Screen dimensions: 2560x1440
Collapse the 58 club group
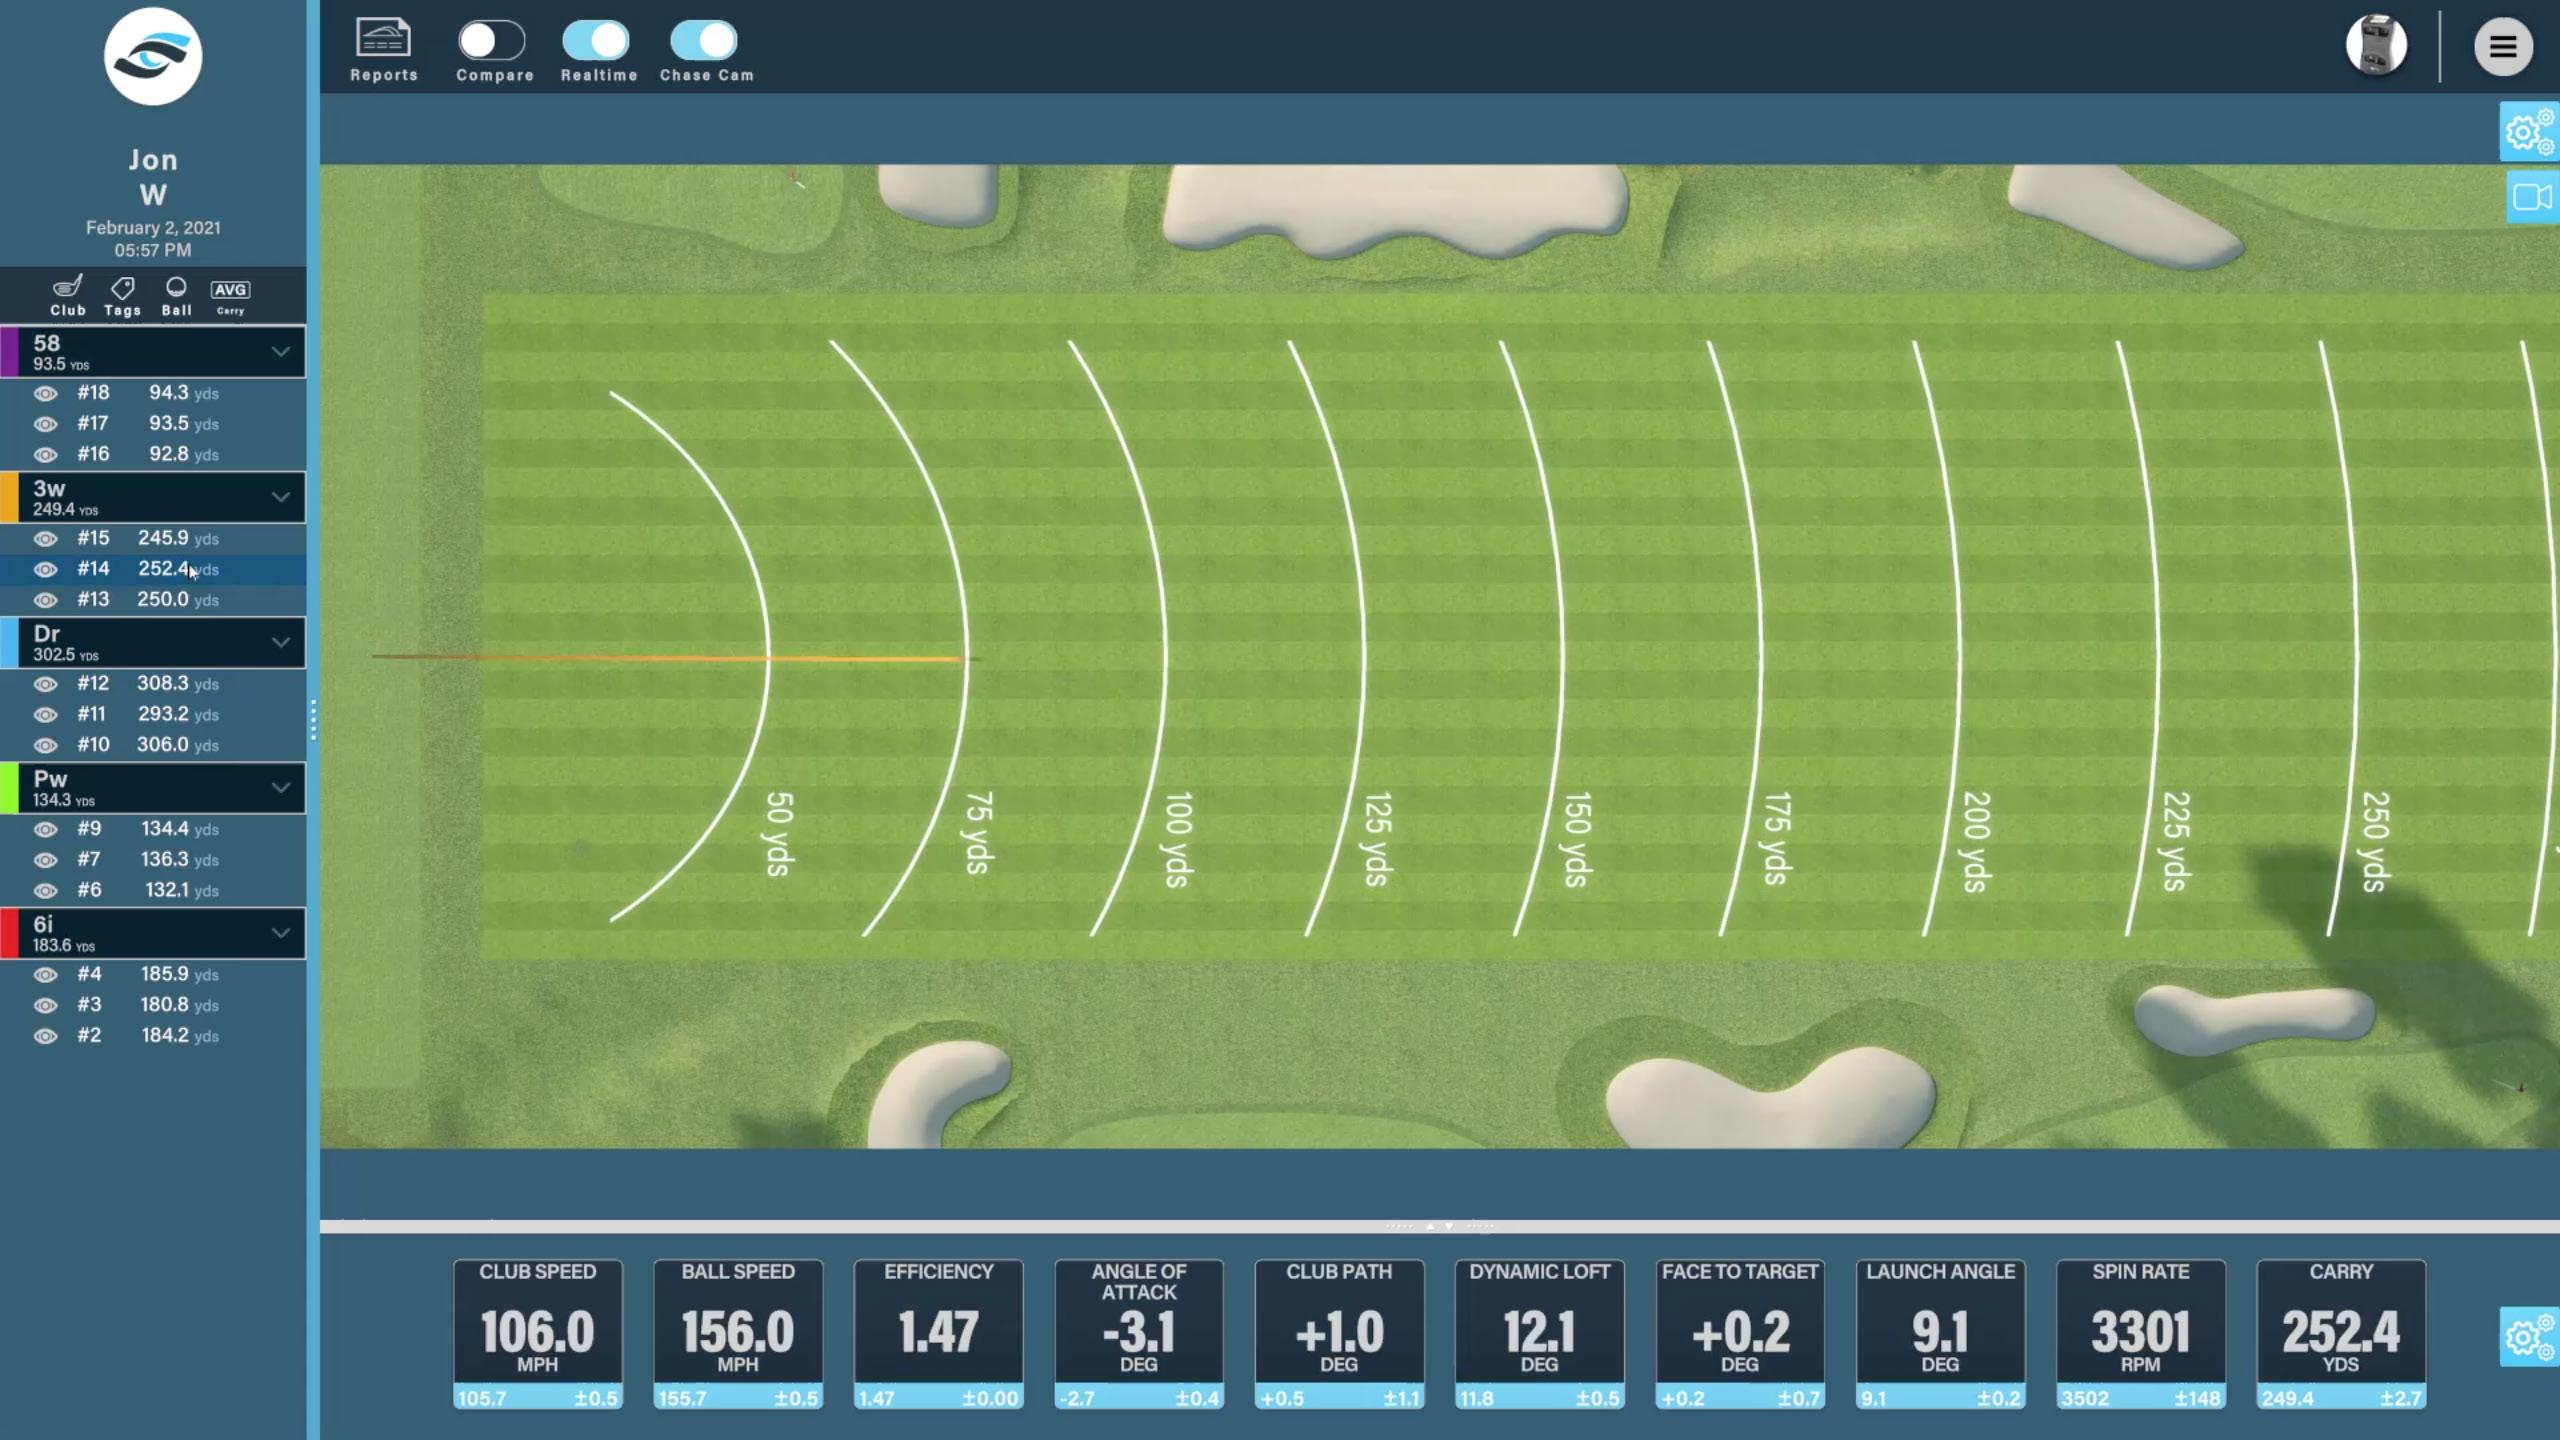pos(281,352)
